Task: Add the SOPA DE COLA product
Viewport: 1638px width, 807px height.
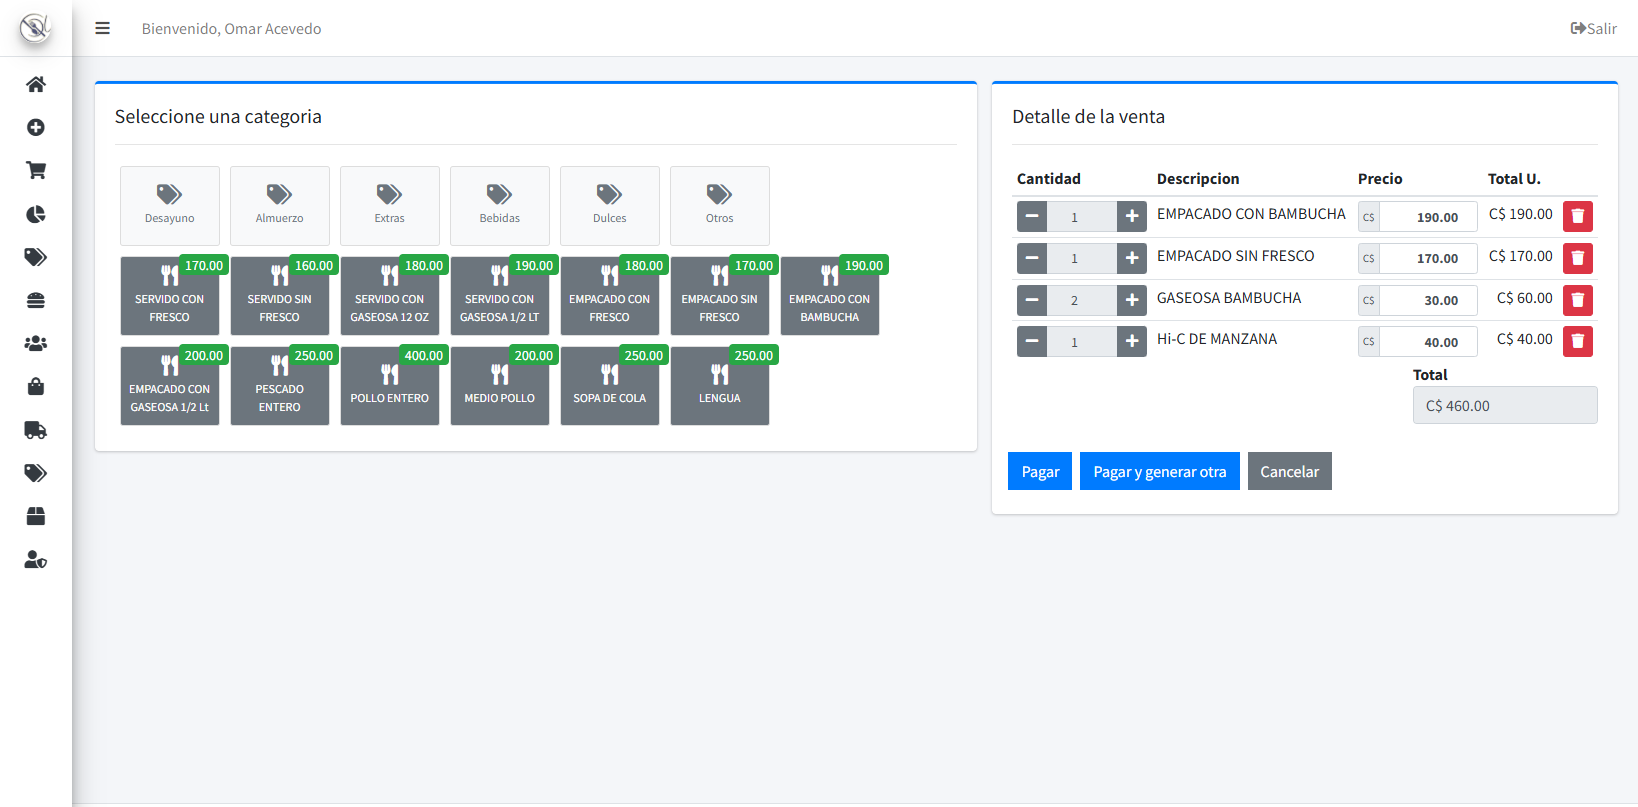Action: coord(610,386)
